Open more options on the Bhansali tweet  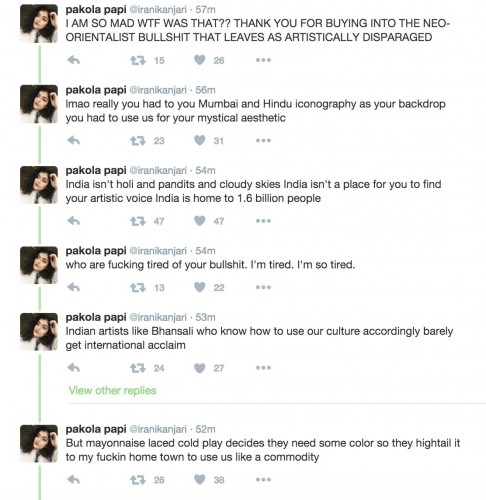pyautogui.click(x=263, y=368)
